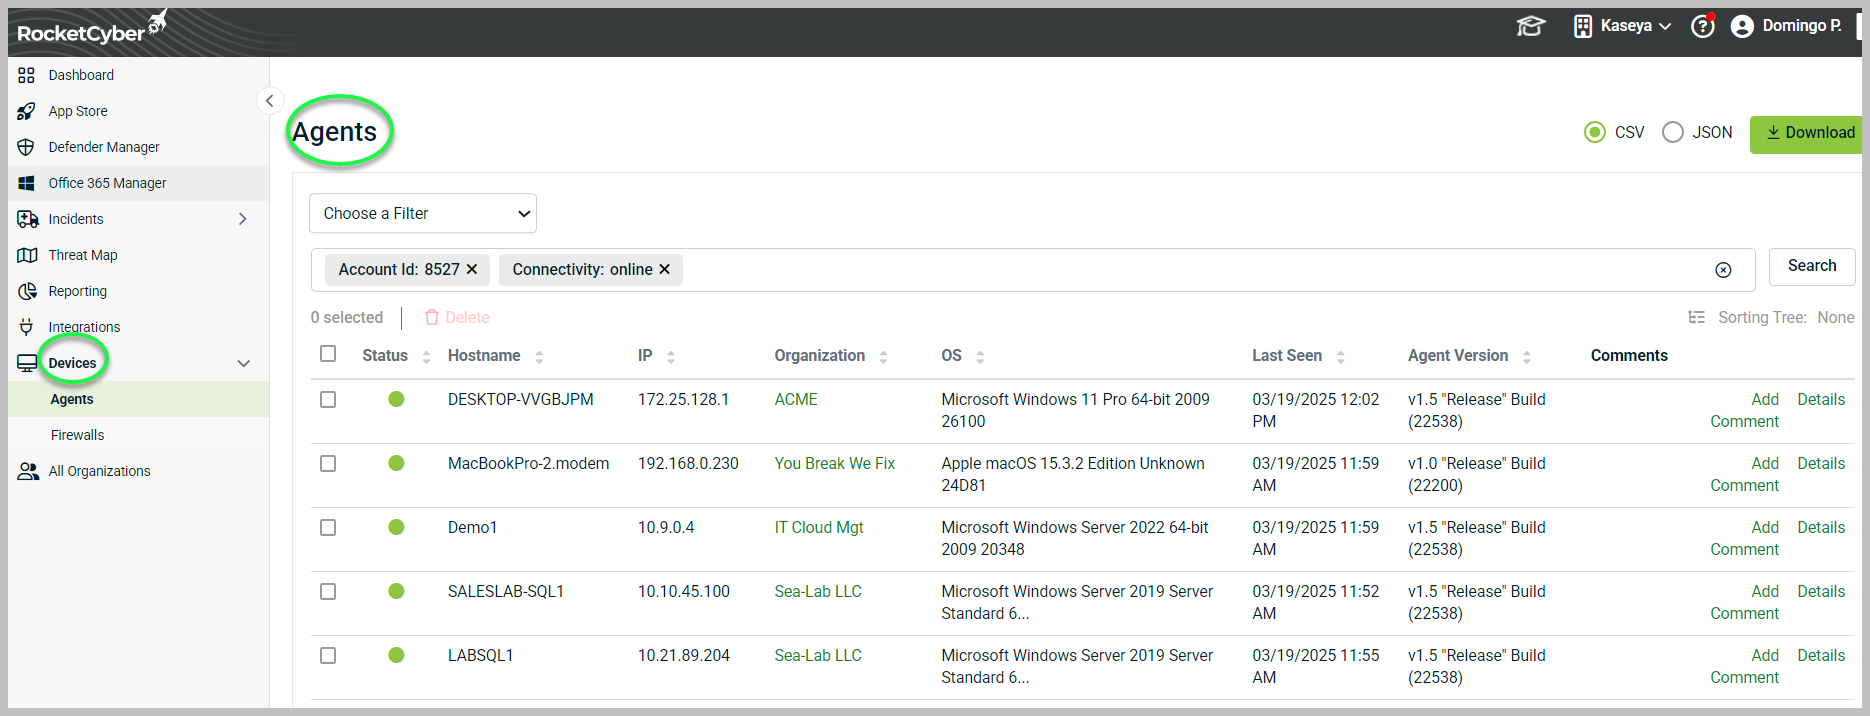
Task: Open App Store in the sidebar
Action: 78,111
